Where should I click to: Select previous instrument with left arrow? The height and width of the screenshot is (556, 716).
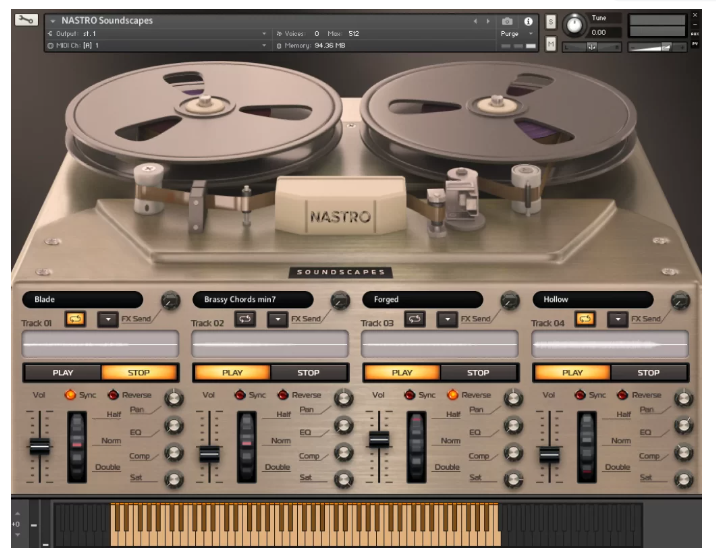click(475, 21)
